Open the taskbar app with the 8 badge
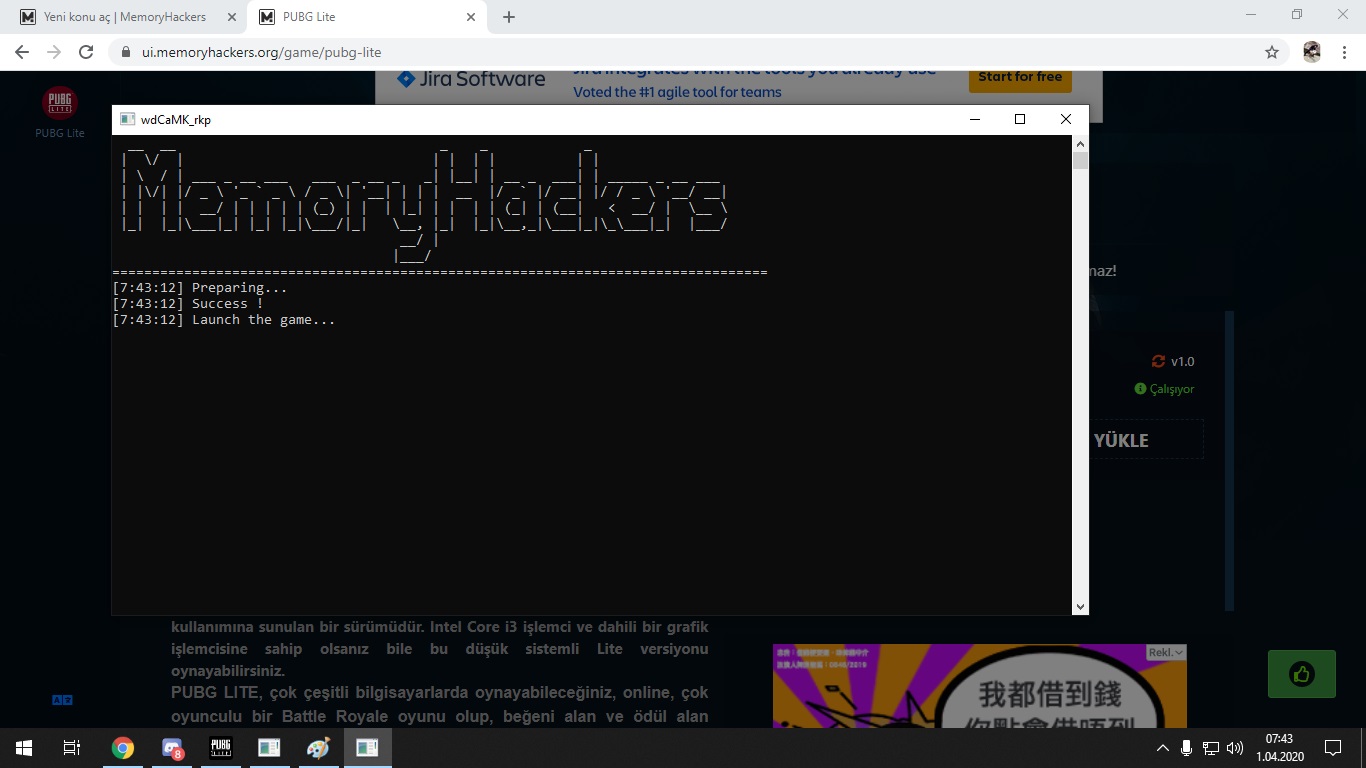The height and width of the screenshot is (768, 1366). click(x=172, y=748)
